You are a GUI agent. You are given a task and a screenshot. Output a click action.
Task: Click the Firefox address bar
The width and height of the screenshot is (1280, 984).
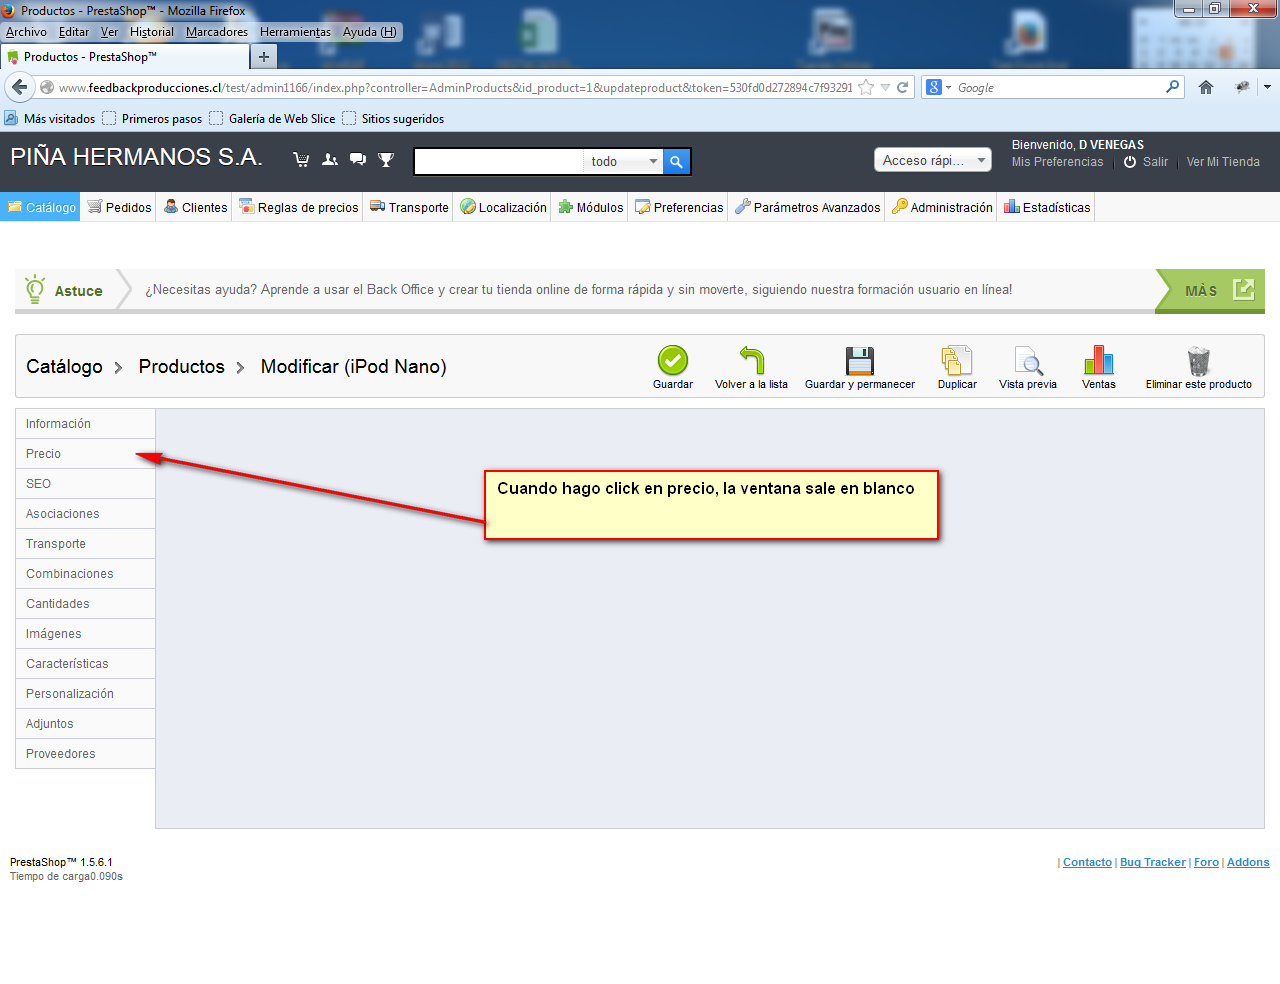[x=455, y=87]
